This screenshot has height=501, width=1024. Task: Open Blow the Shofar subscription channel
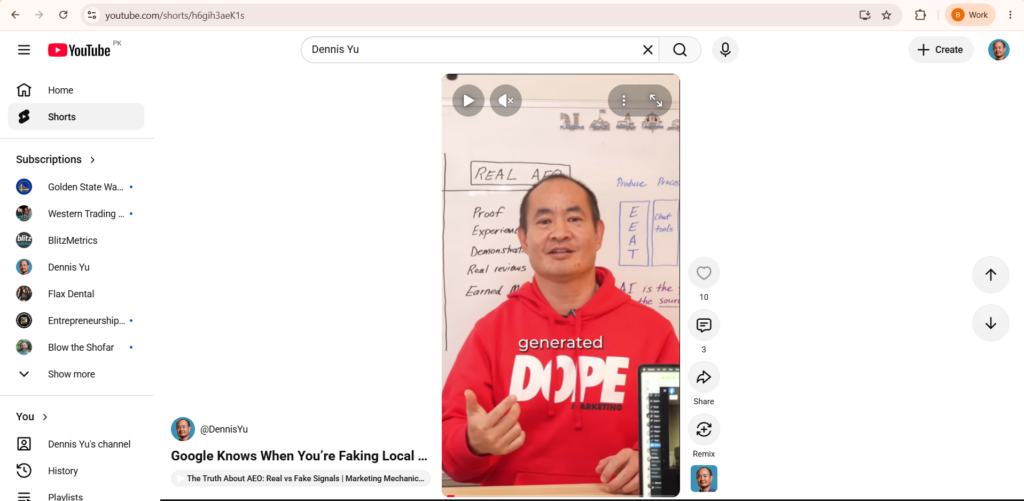tap(76, 347)
